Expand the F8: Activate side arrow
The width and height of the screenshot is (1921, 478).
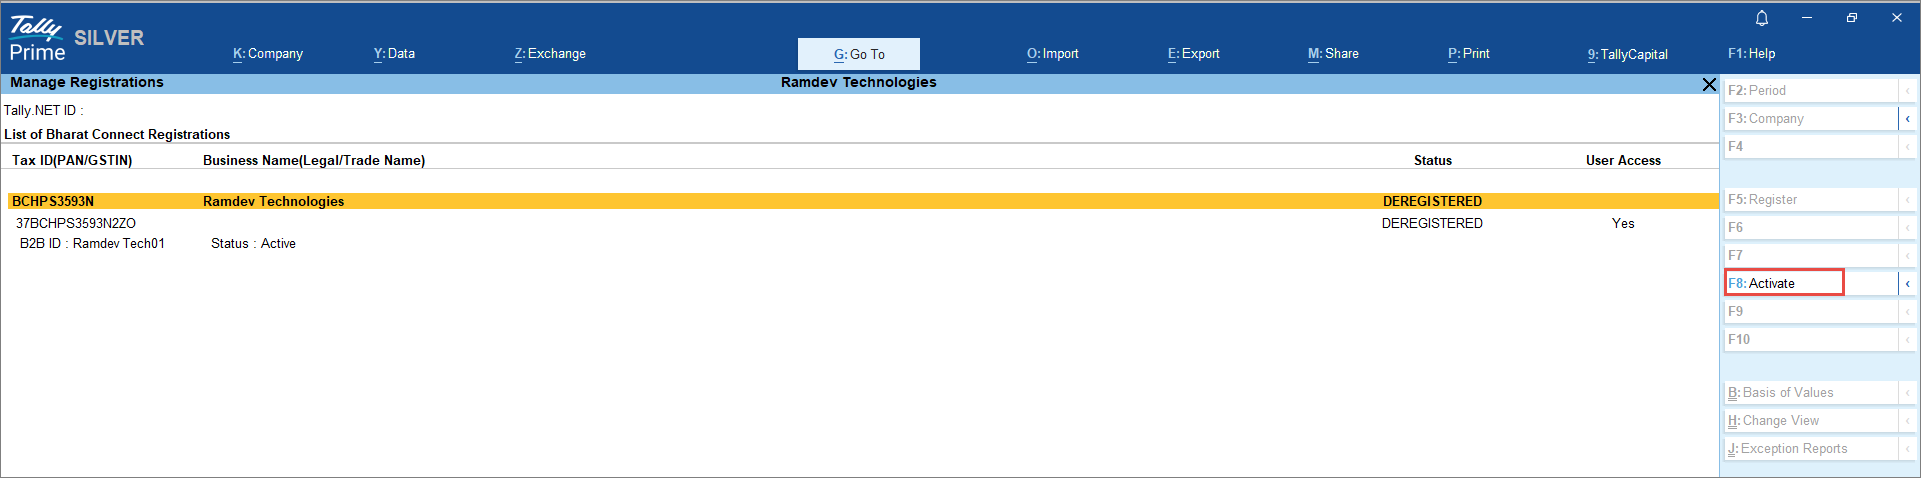pos(1907,284)
